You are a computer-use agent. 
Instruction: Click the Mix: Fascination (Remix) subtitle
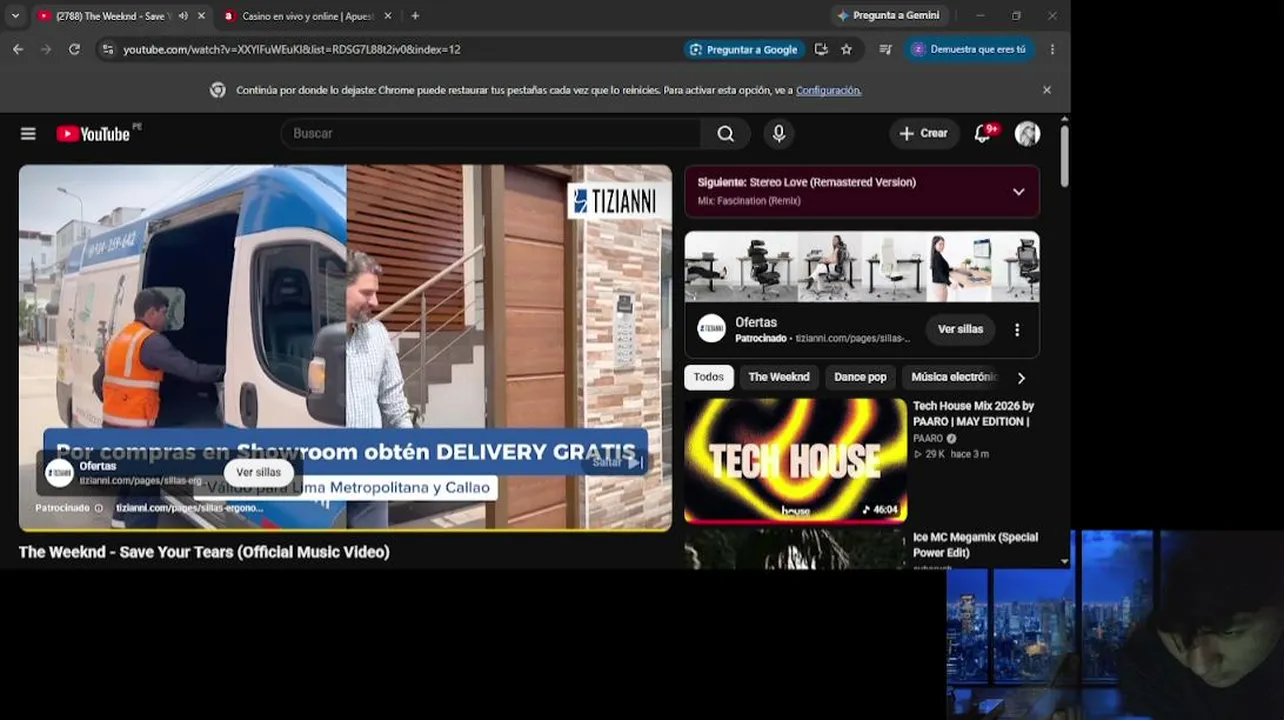[x=749, y=201]
